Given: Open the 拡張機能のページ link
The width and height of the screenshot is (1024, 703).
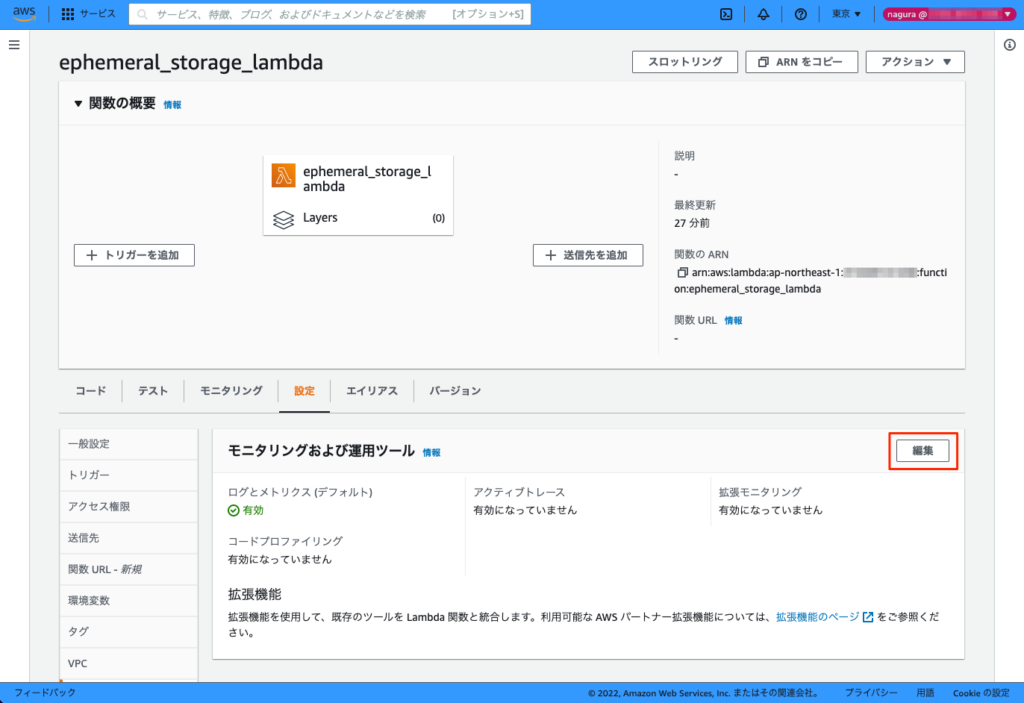Looking at the screenshot, I should (824, 617).
